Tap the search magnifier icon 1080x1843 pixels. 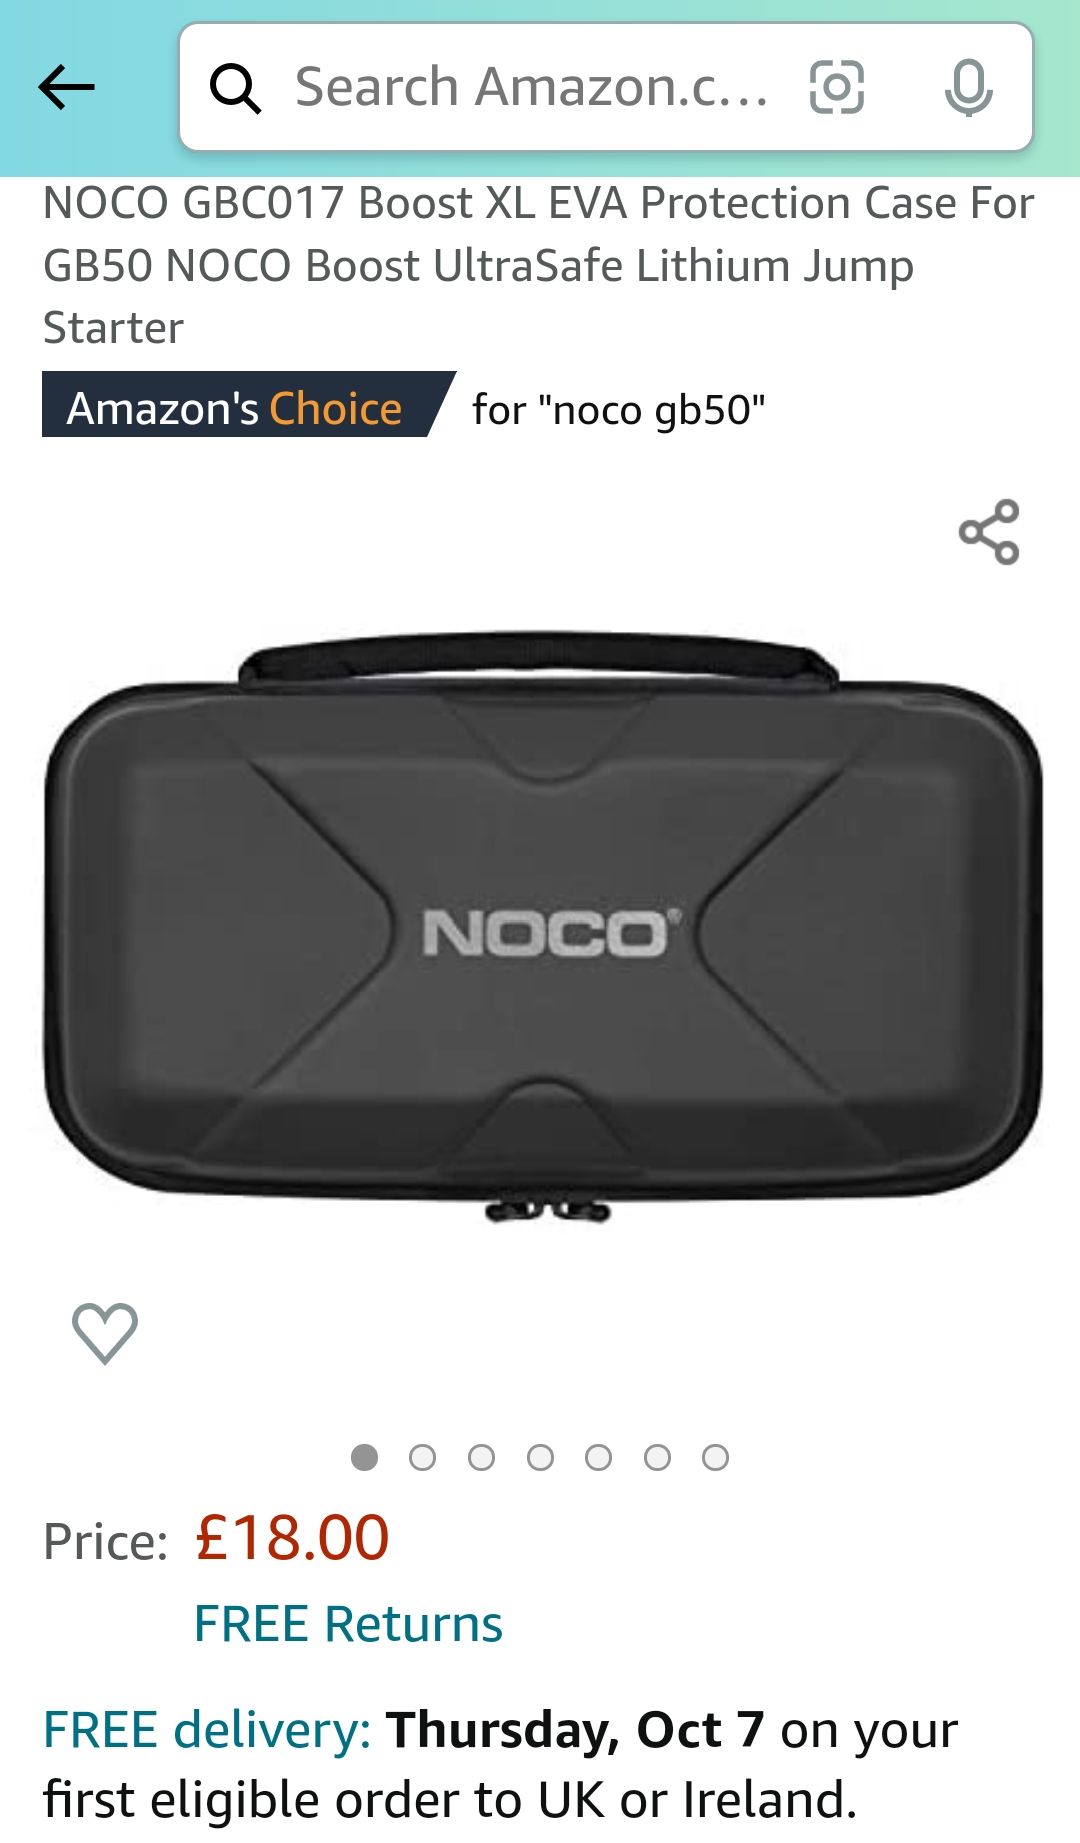coord(236,88)
